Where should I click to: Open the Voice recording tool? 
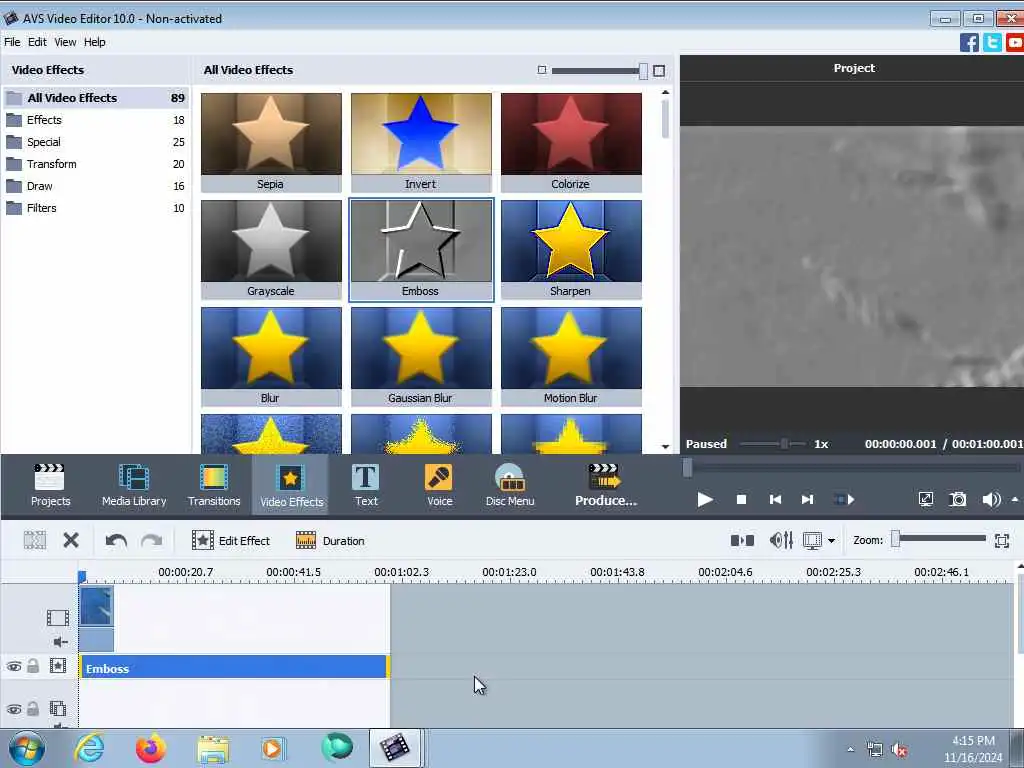(x=440, y=485)
